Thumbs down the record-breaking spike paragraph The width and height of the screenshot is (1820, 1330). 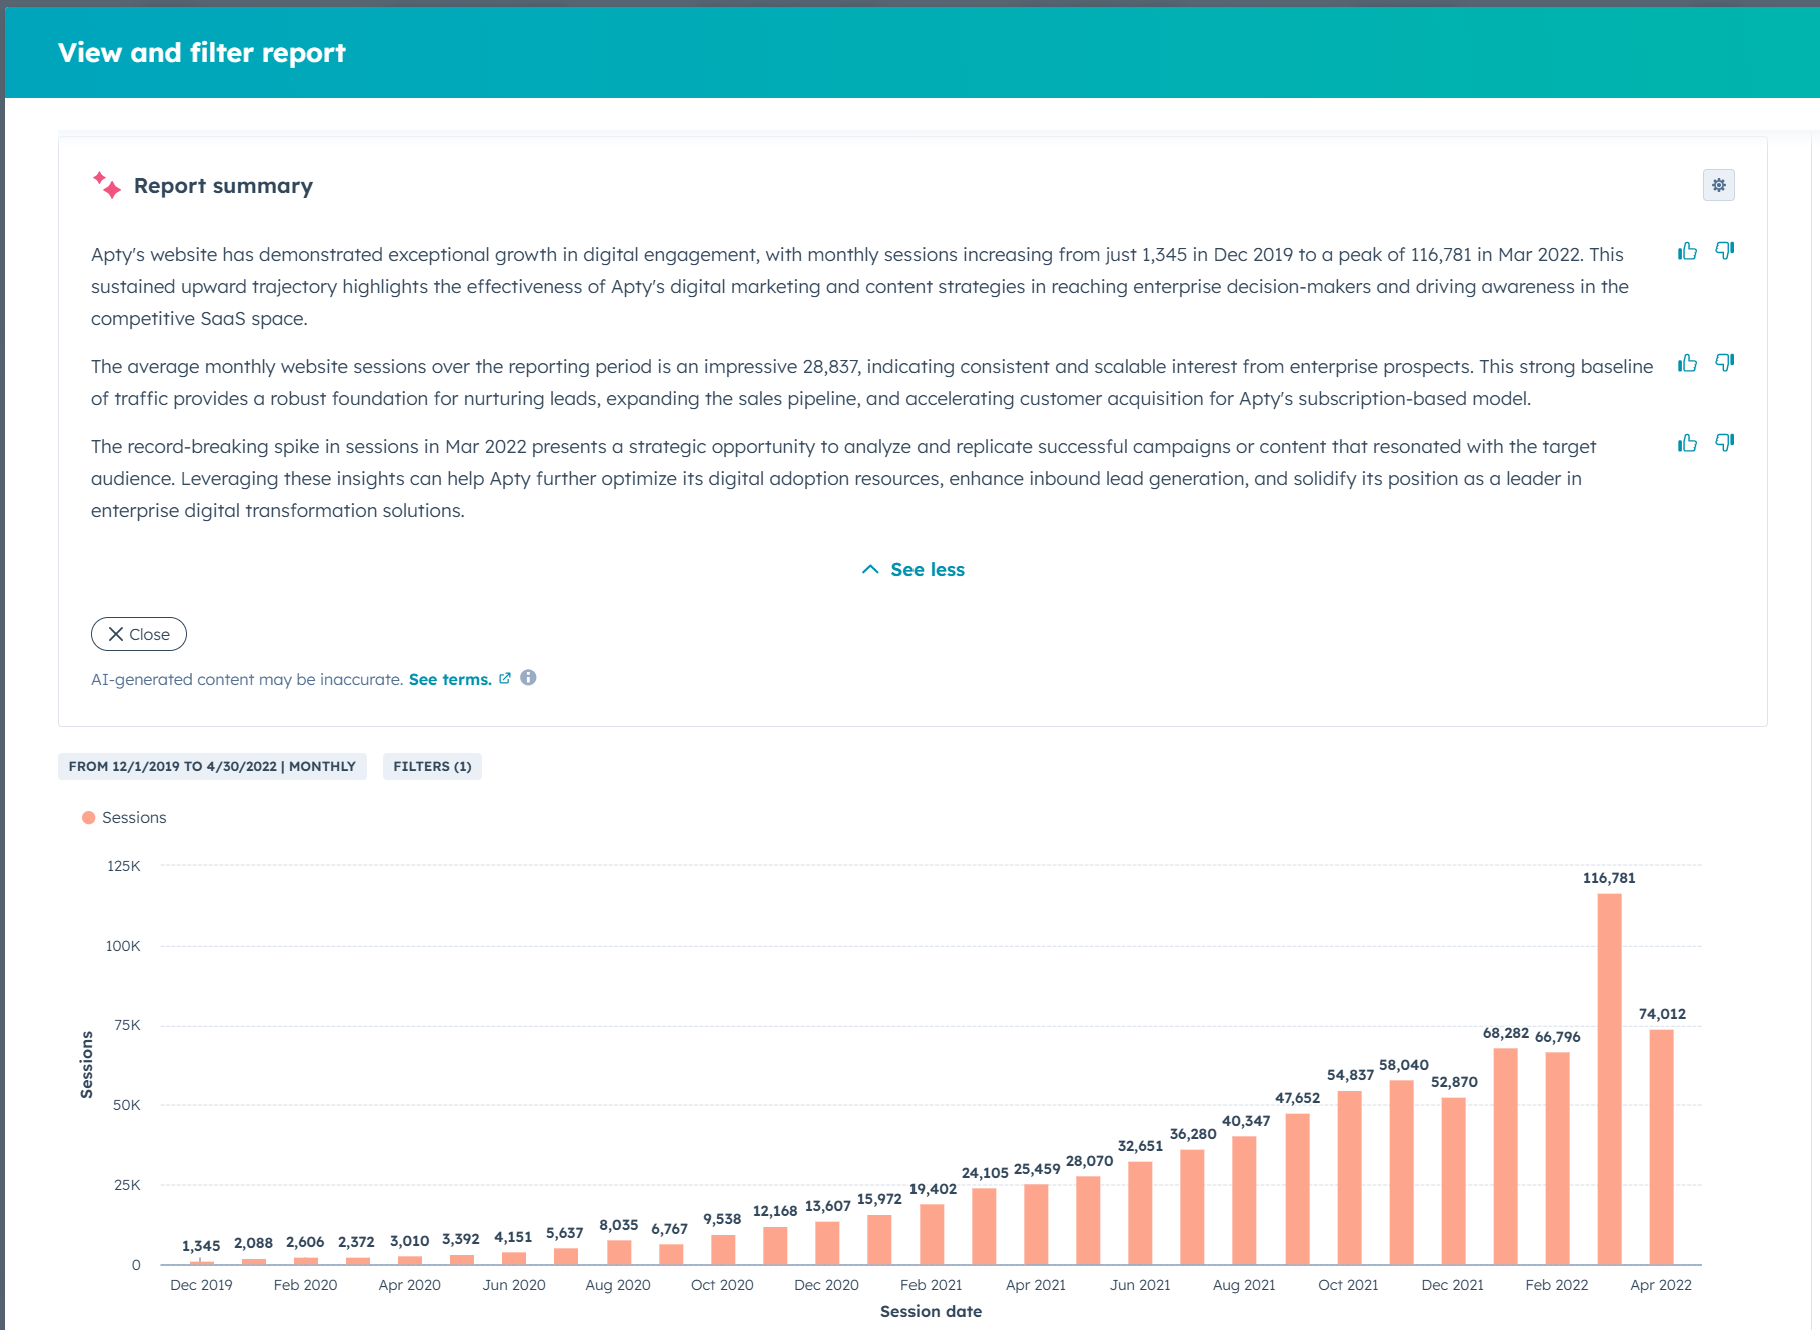(1725, 443)
